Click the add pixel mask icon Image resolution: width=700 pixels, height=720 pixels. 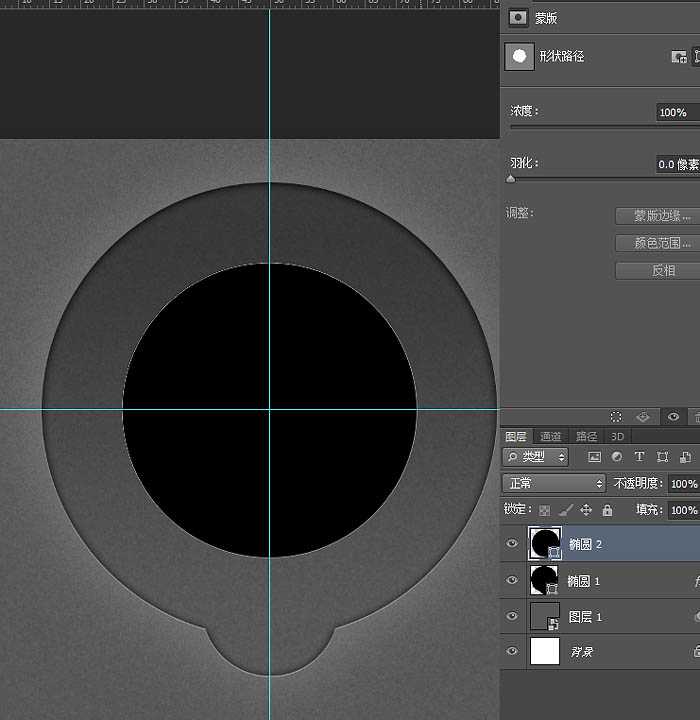tap(679, 57)
